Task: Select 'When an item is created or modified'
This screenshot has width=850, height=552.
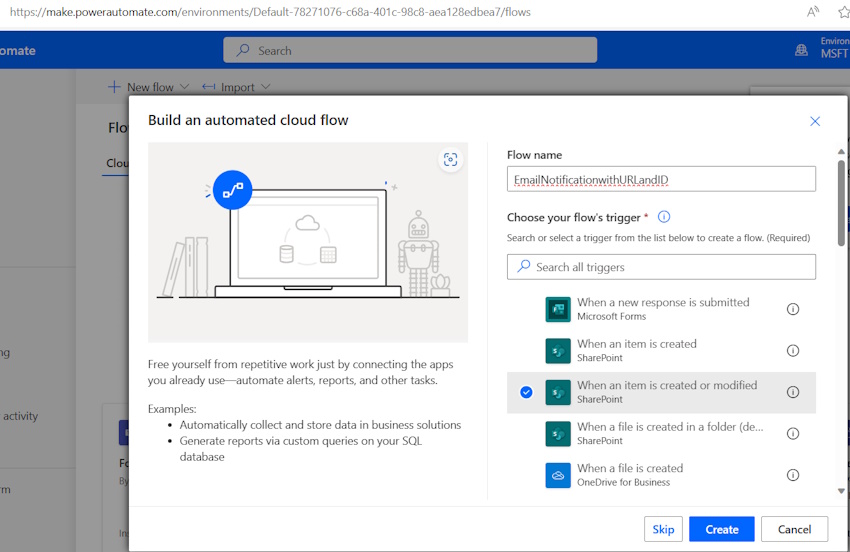Action: point(661,393)
